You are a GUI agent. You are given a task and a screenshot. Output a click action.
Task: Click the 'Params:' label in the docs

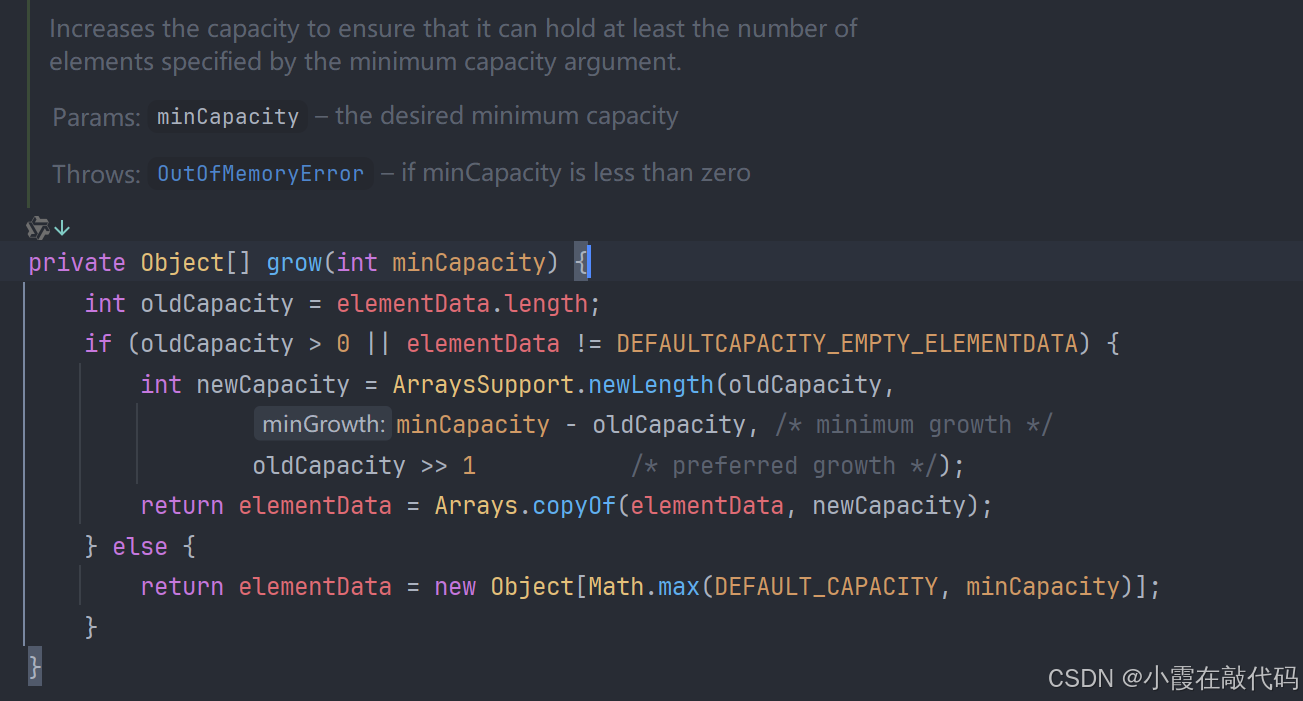pos(96,117)
